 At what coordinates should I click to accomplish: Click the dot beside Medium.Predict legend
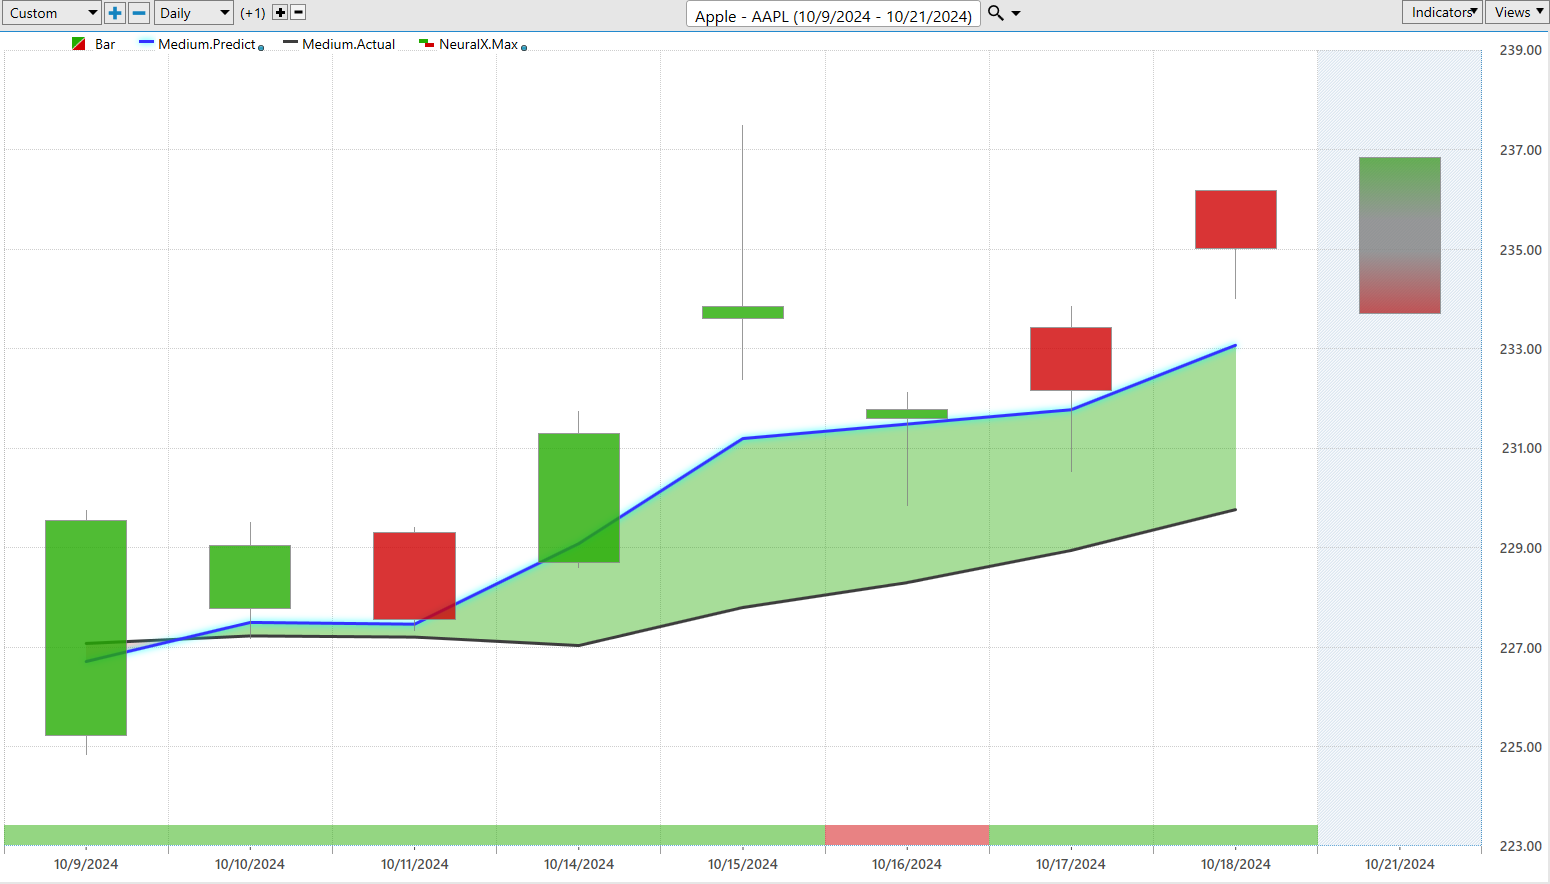point(261,47)
